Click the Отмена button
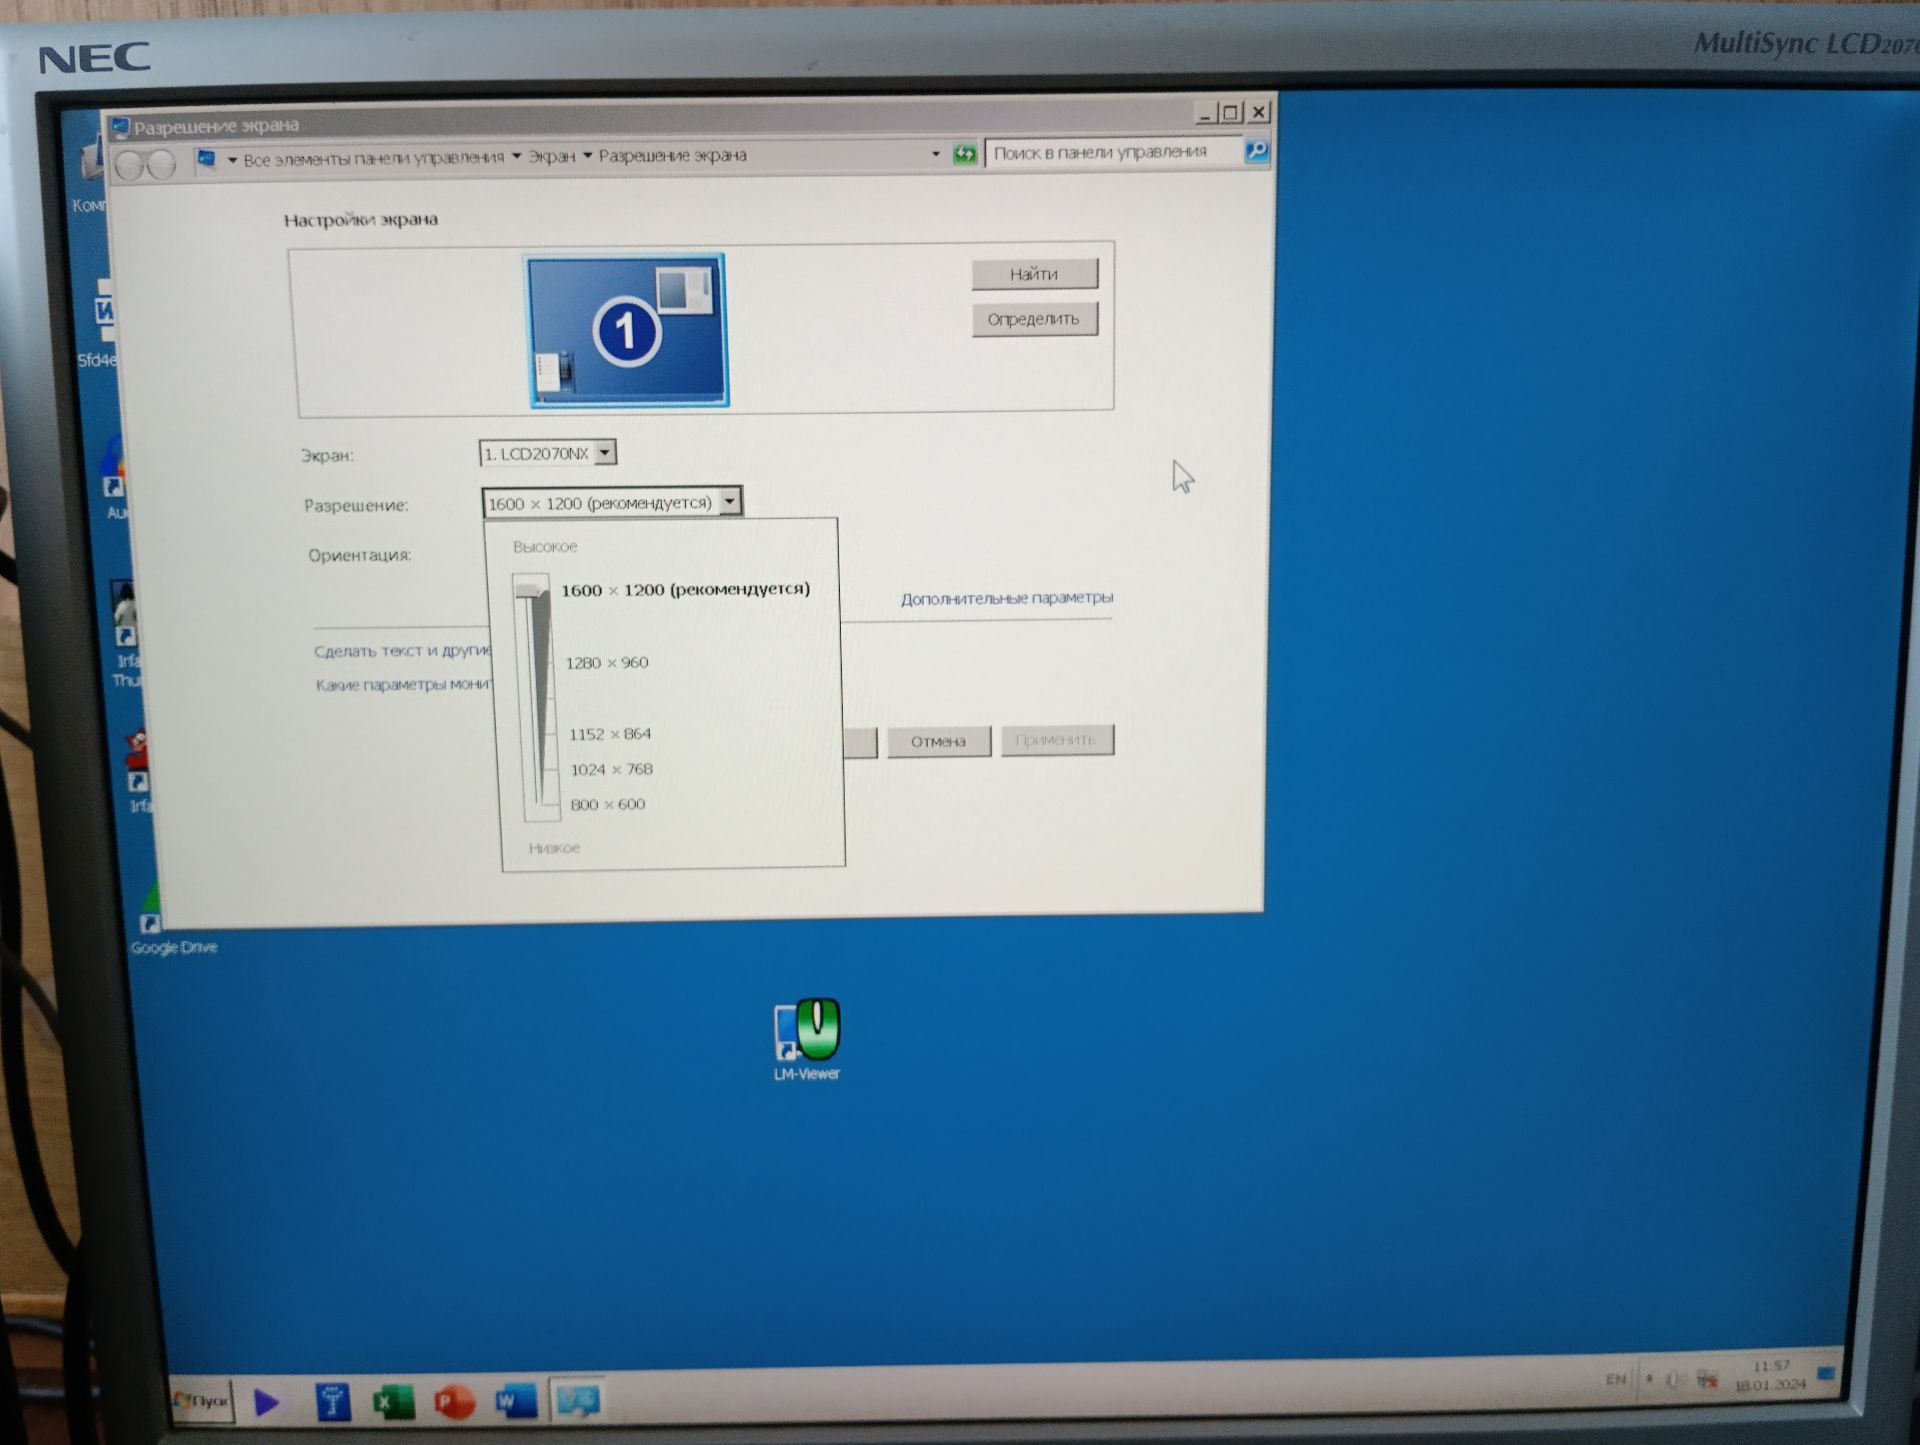 pyautogui.click(x=938, y=741)
